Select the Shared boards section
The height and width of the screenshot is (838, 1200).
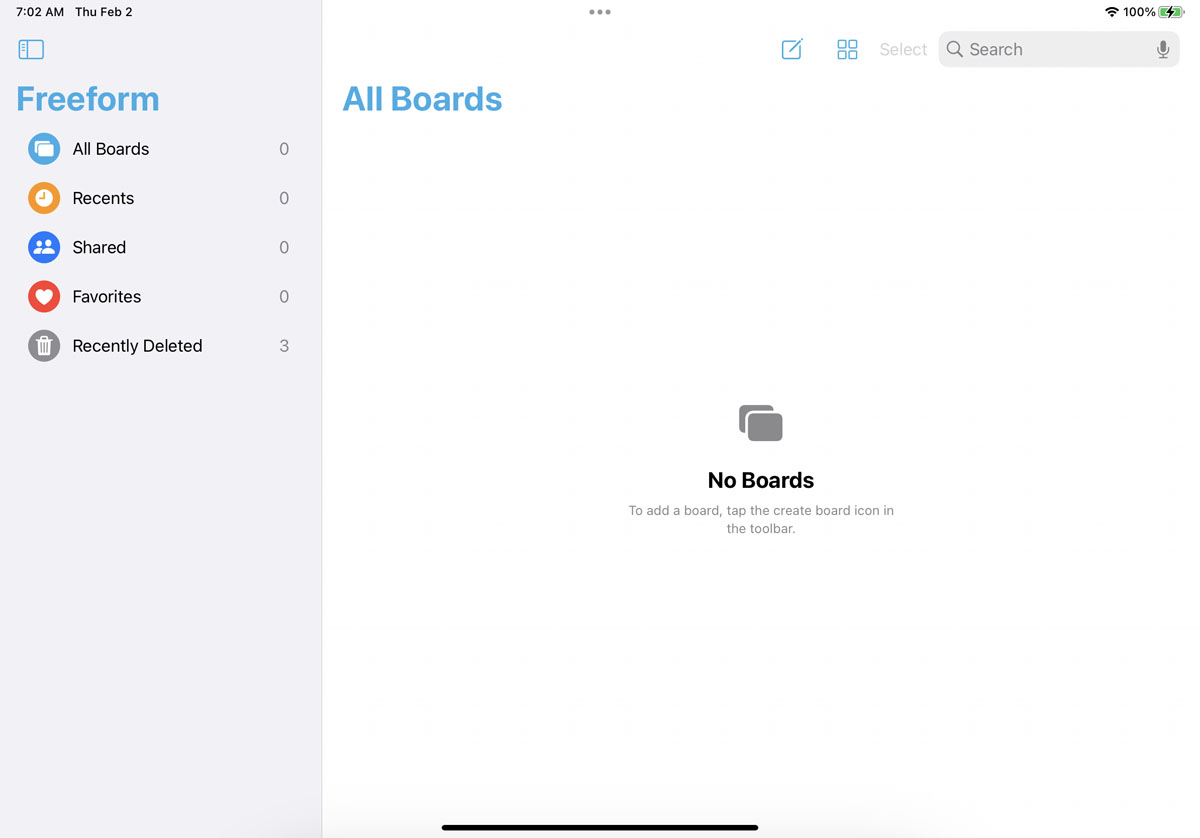pyautogui.click(x=98, y=247)
